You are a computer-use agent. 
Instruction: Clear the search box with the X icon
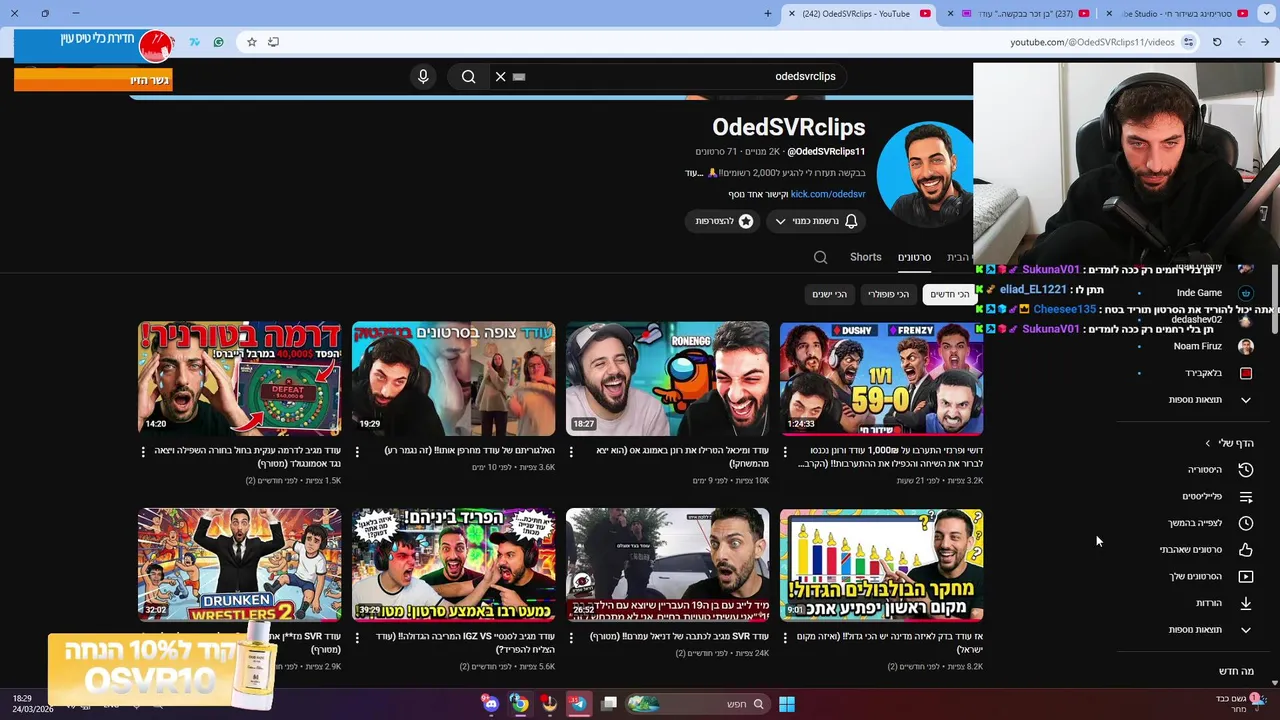(501, 76)
